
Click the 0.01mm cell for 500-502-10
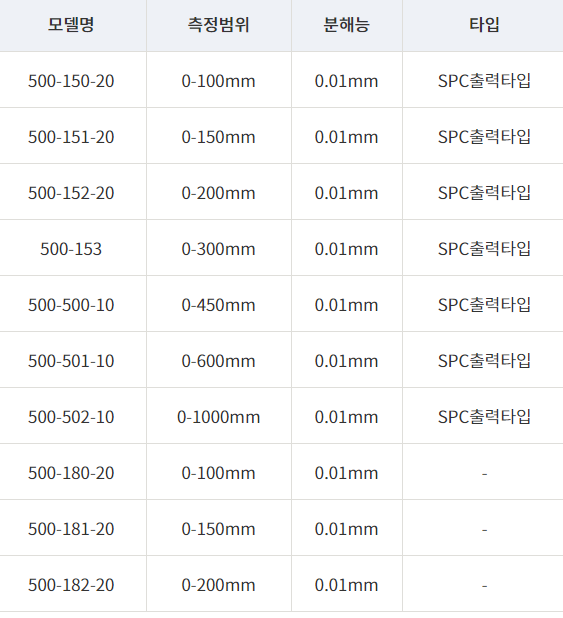[347, 417]
